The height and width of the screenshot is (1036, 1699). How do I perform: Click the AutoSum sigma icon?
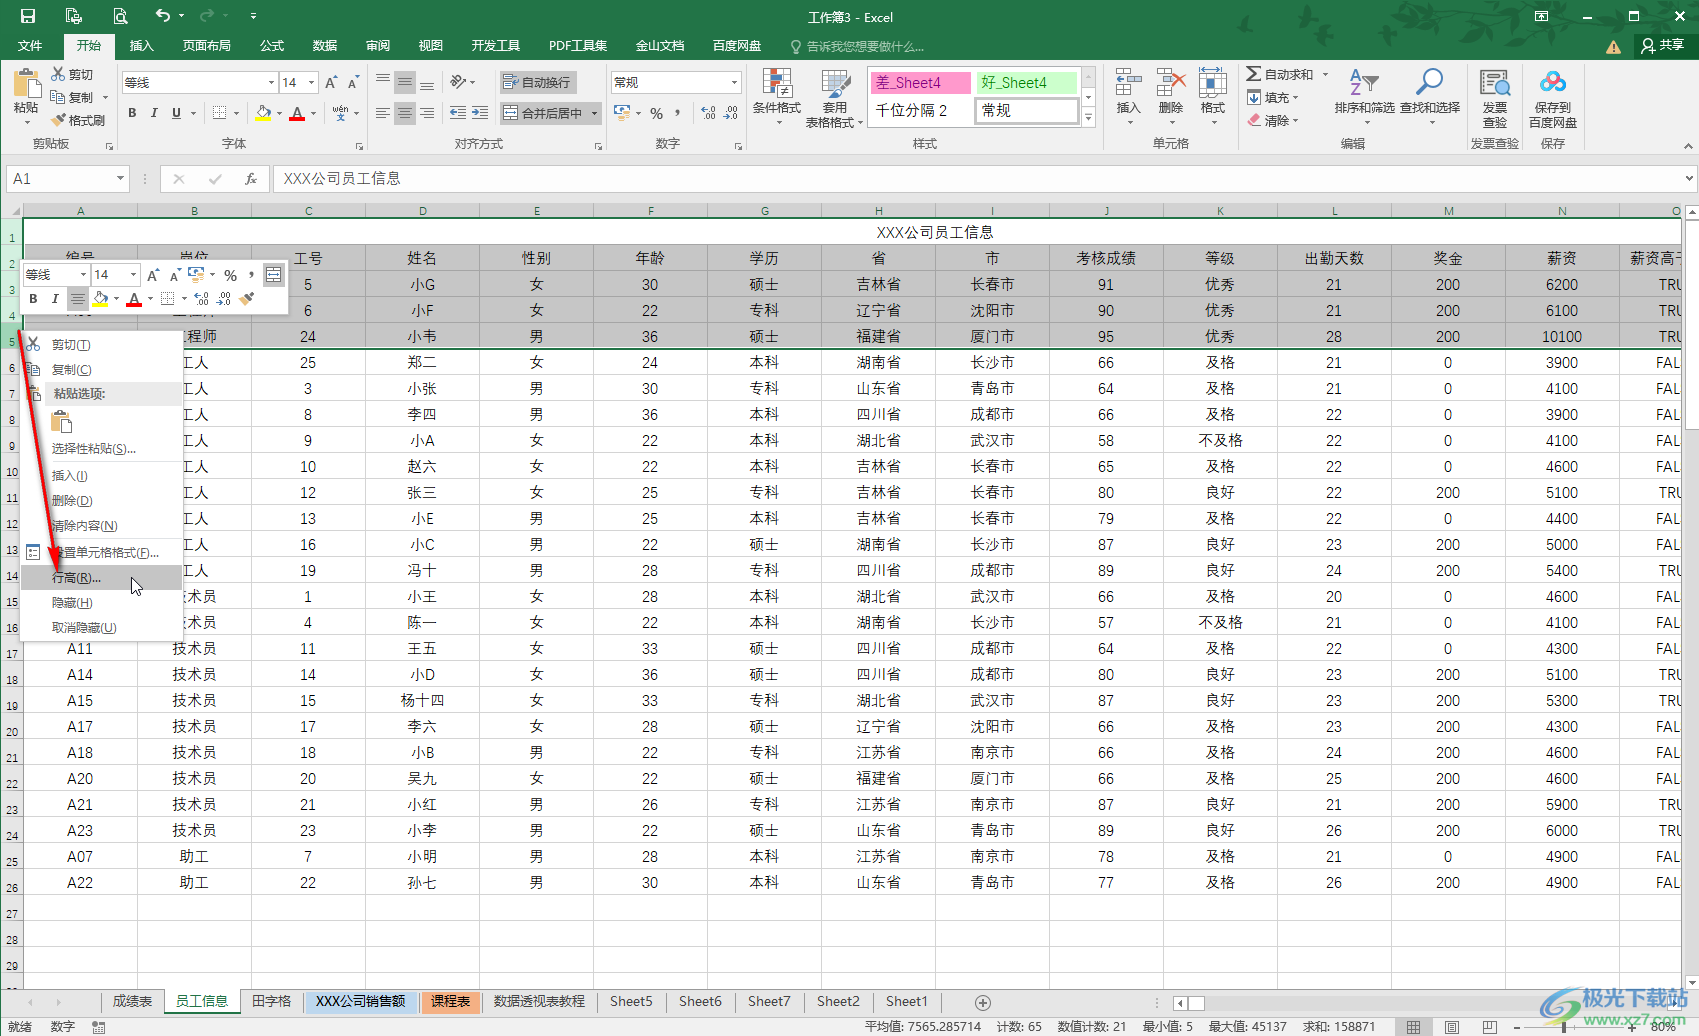pyautogui.click(x=1254, y=74)
